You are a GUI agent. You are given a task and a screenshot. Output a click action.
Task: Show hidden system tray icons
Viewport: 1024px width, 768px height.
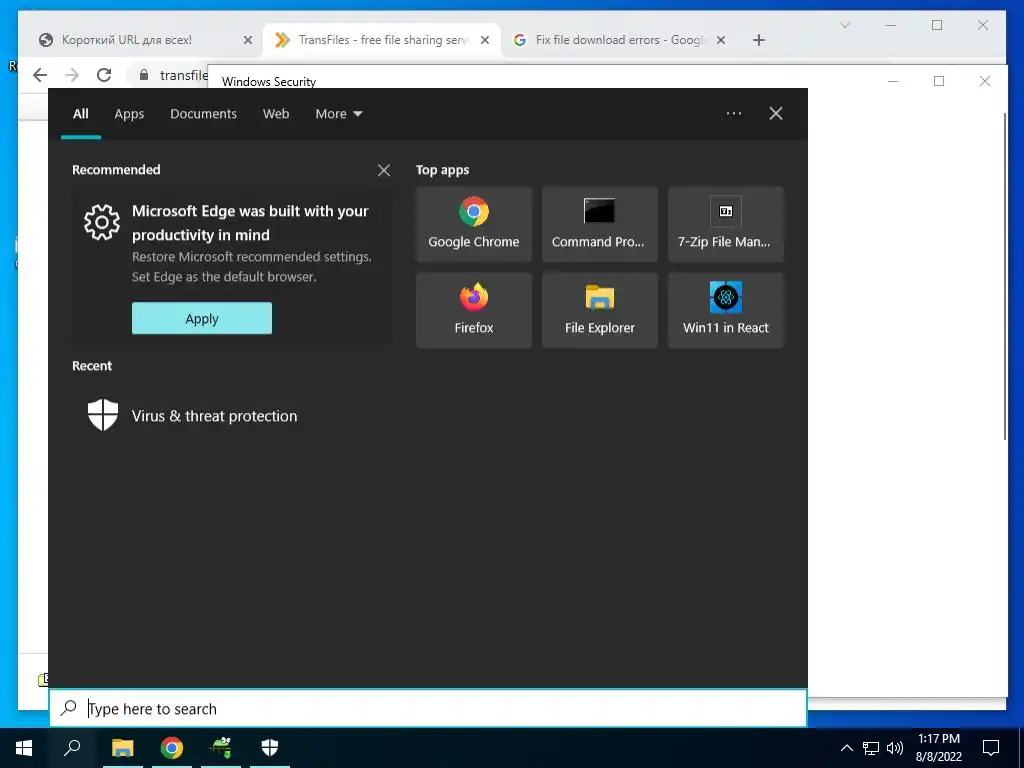tap(846, 748)
